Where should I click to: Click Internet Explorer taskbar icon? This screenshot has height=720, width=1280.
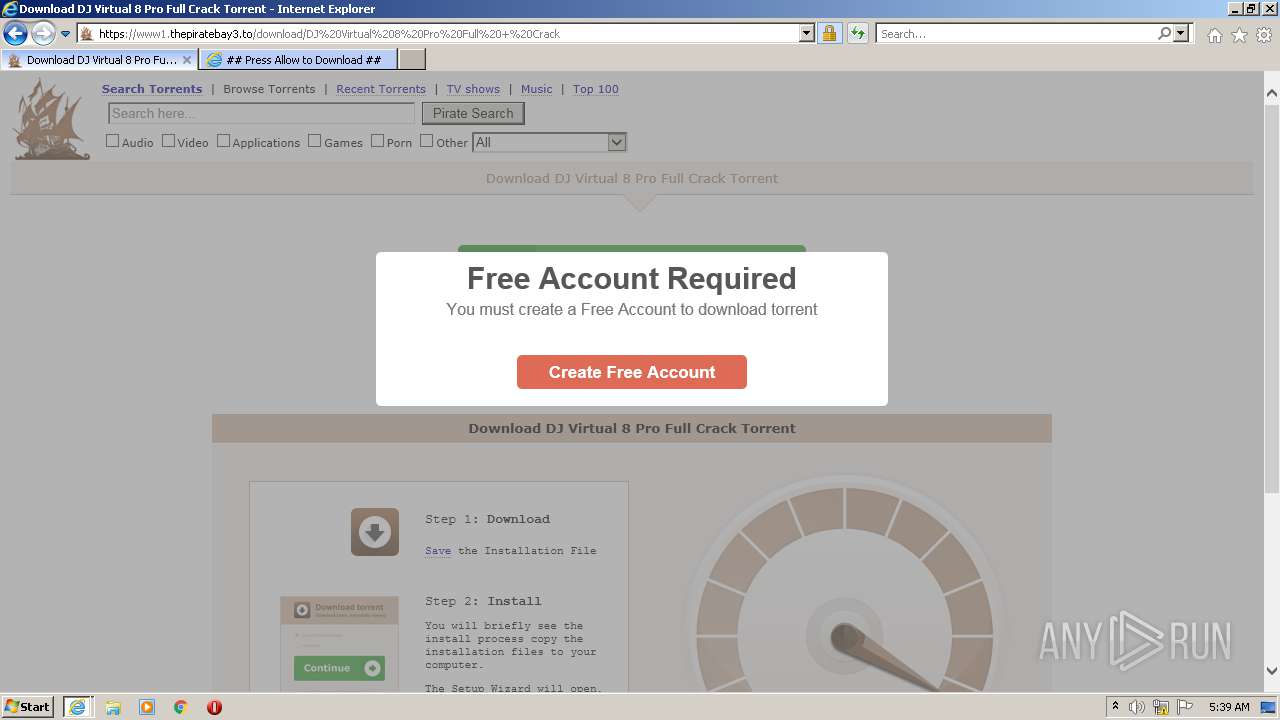pyautogui.click(x=77, y=706)
